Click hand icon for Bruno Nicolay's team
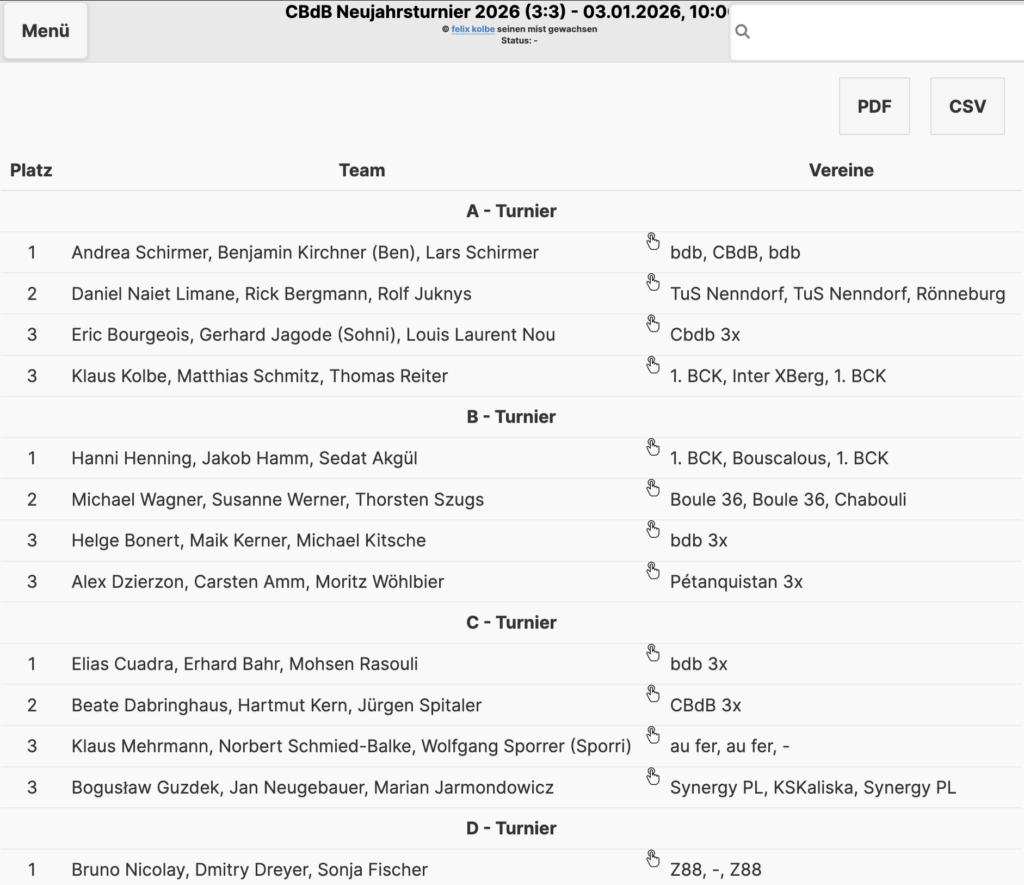The image size is (1024, 885). 653,859
